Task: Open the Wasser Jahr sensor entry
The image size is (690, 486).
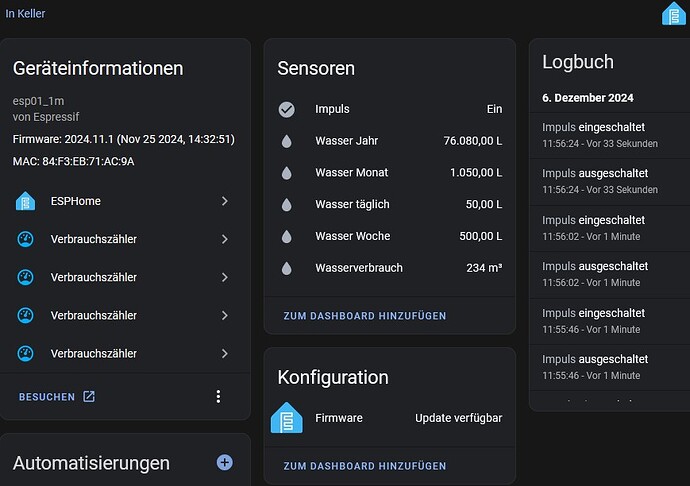Action: (390, 141)
